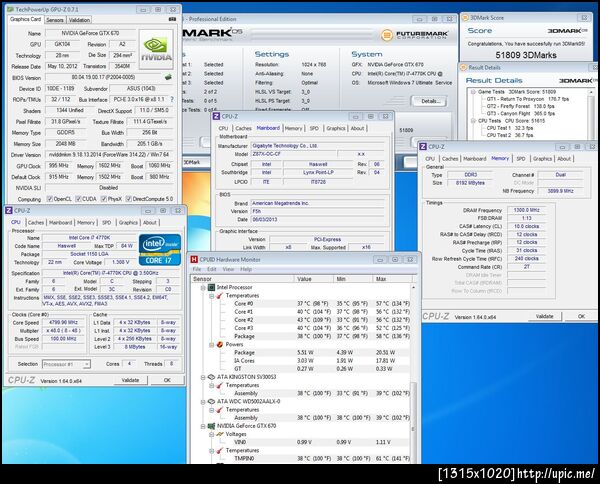Toggle the OpenCL checkbox in GPU-Z
The width and height of the screenshot is (600, 484).
[49, 199]
